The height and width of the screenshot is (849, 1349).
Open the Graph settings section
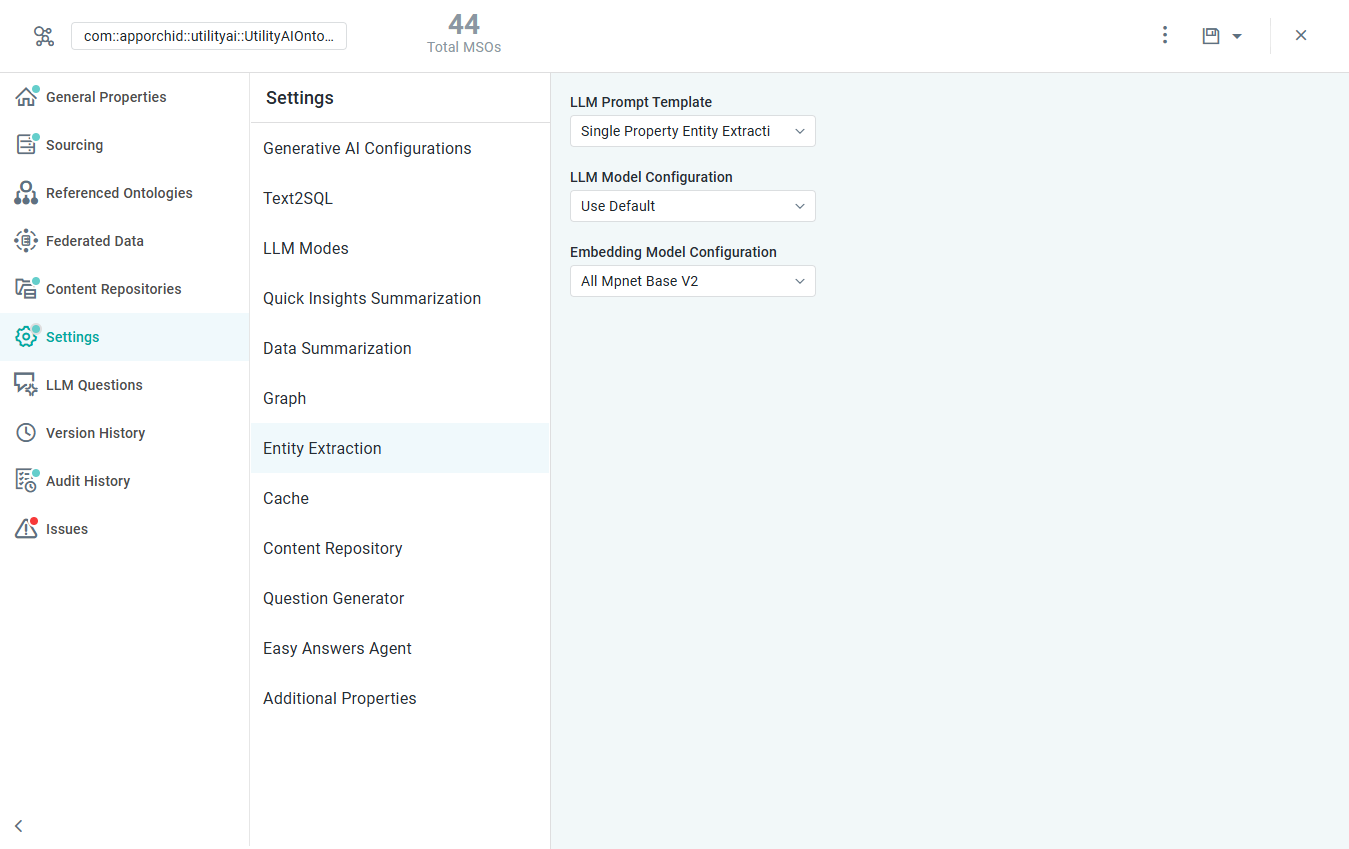point(400,398)
